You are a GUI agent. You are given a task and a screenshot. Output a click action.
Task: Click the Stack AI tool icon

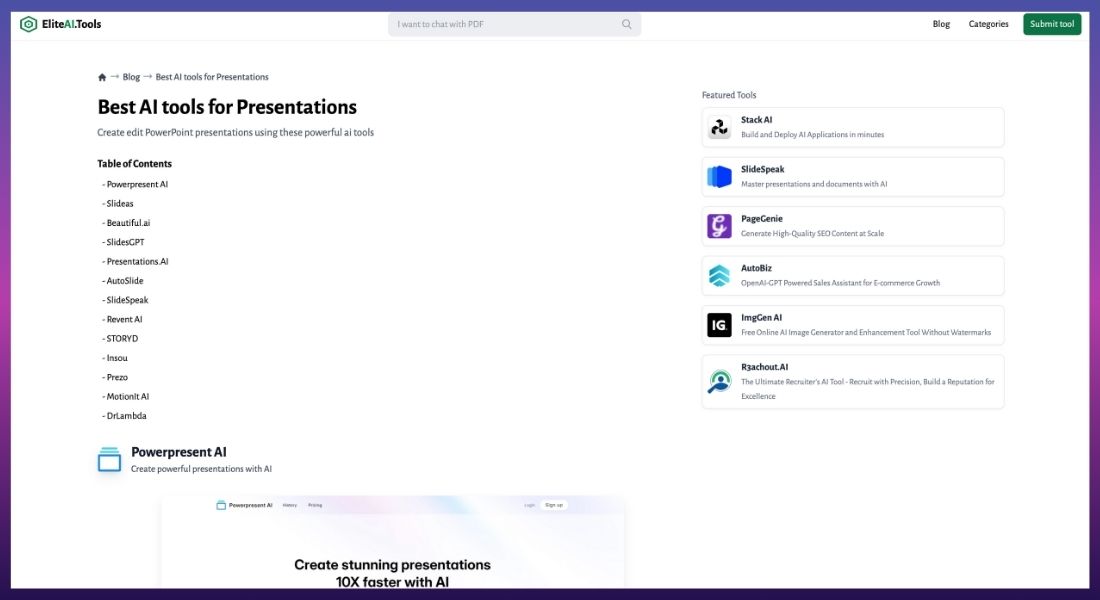tap(719, 127)
